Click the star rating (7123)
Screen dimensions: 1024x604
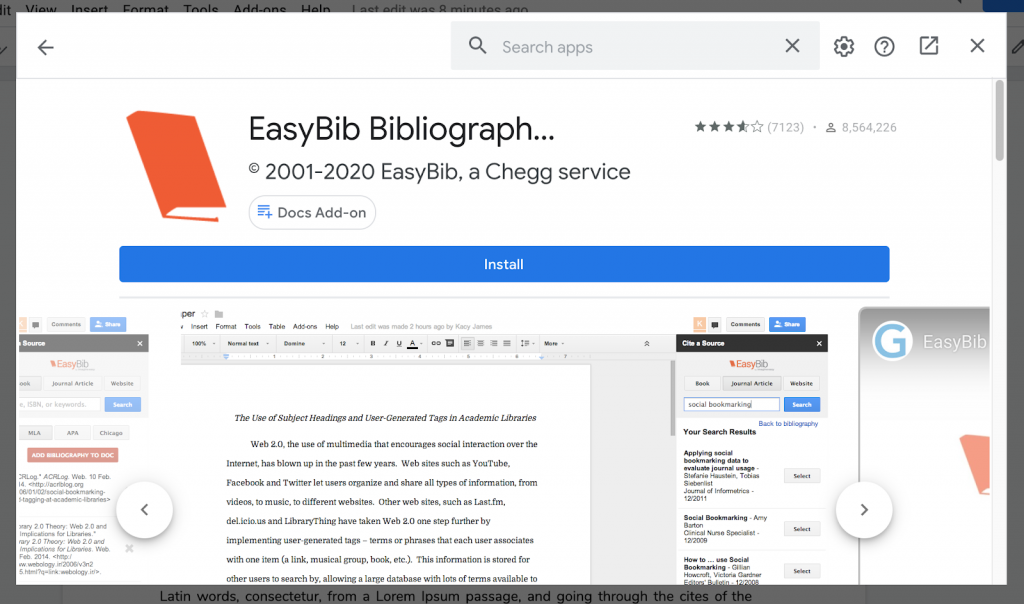[x=749, y=127]
